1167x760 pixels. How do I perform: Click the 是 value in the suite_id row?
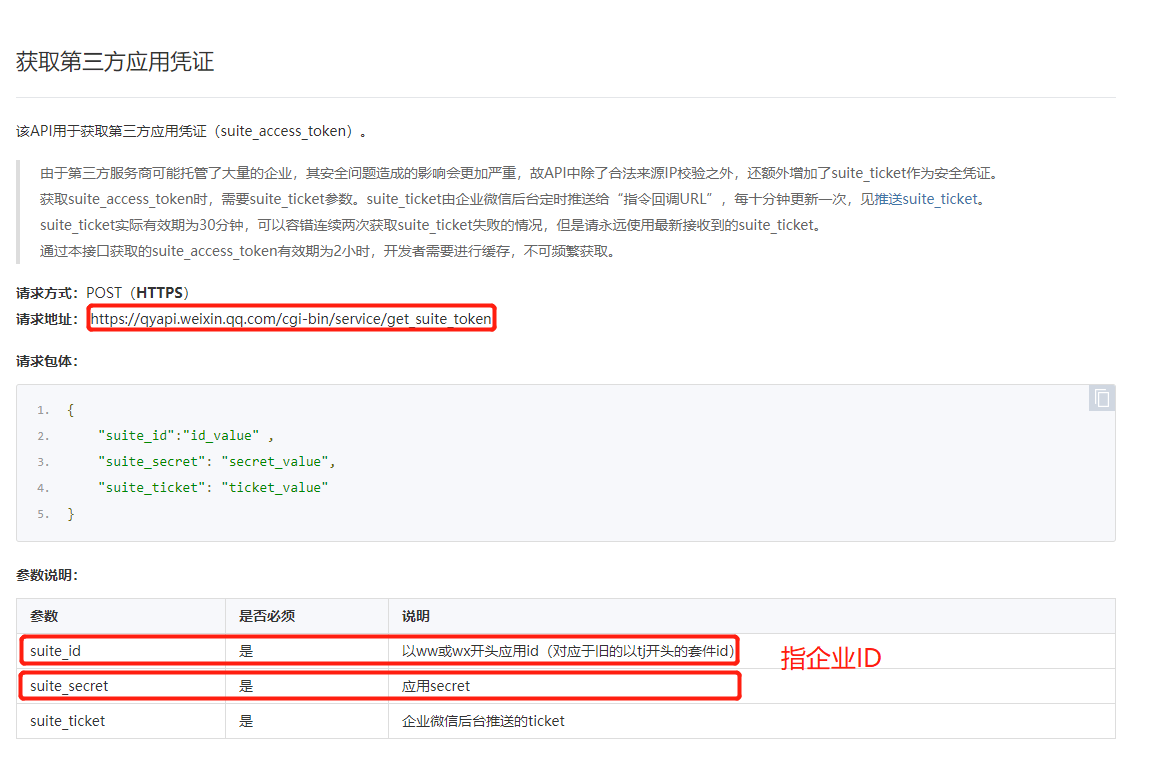point(246,651)
